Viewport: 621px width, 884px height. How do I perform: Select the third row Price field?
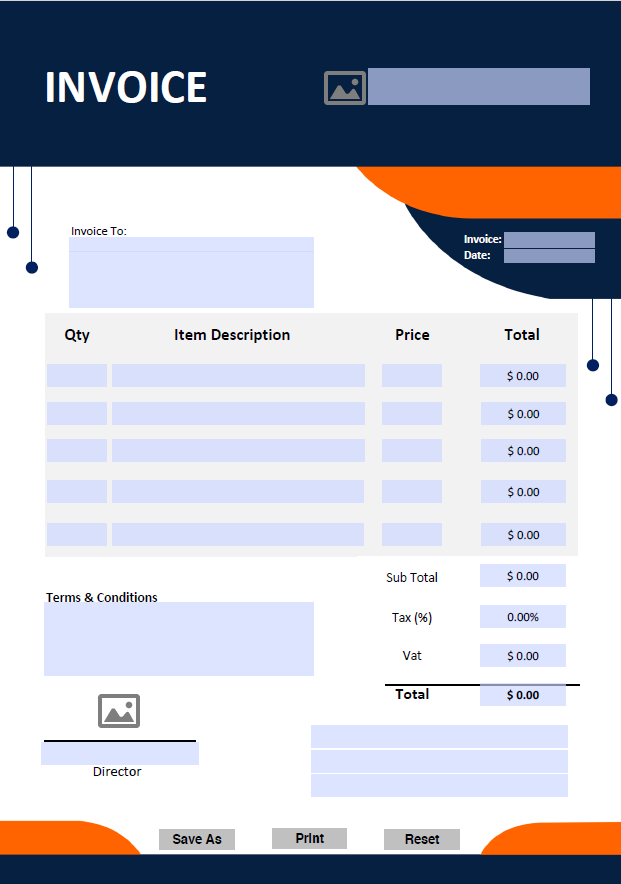click(x=411, y=451)
